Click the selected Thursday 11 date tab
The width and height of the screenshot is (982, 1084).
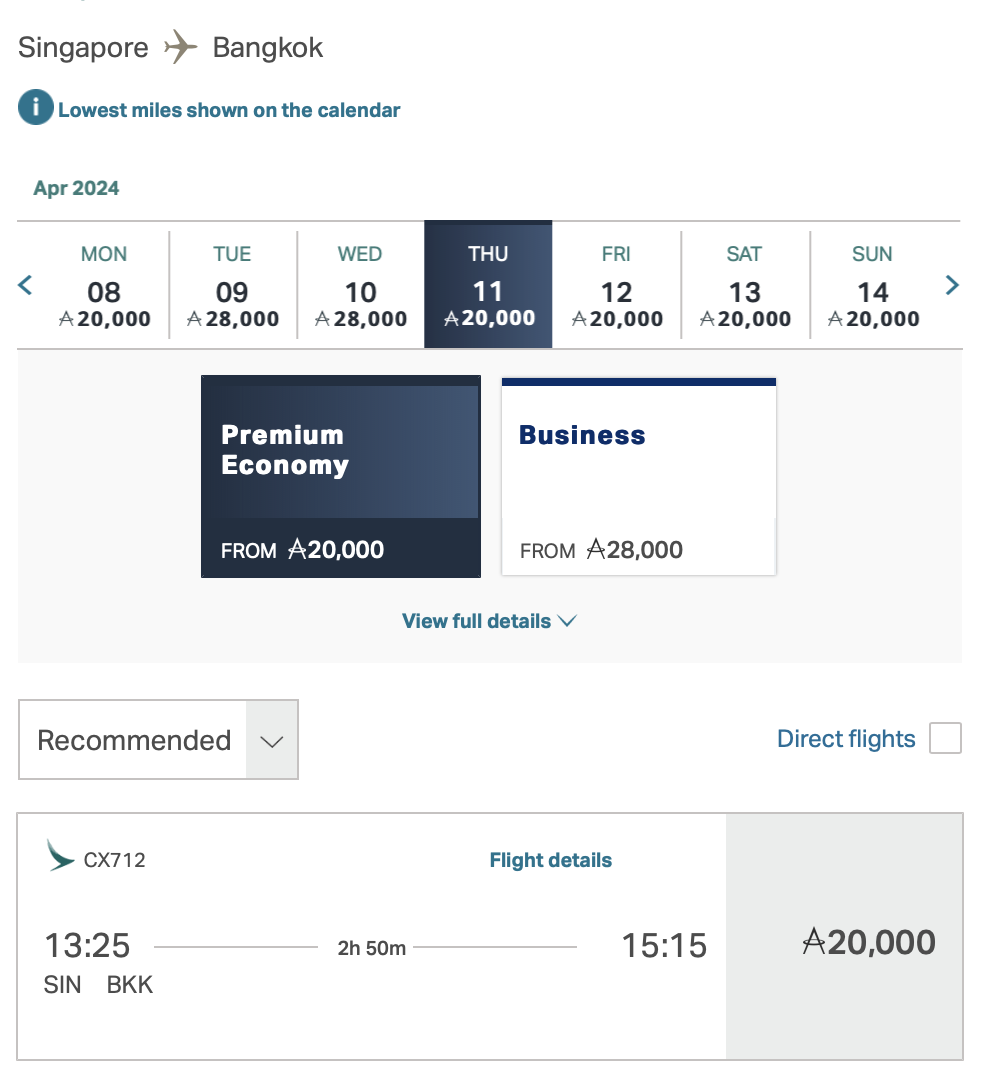488,287
